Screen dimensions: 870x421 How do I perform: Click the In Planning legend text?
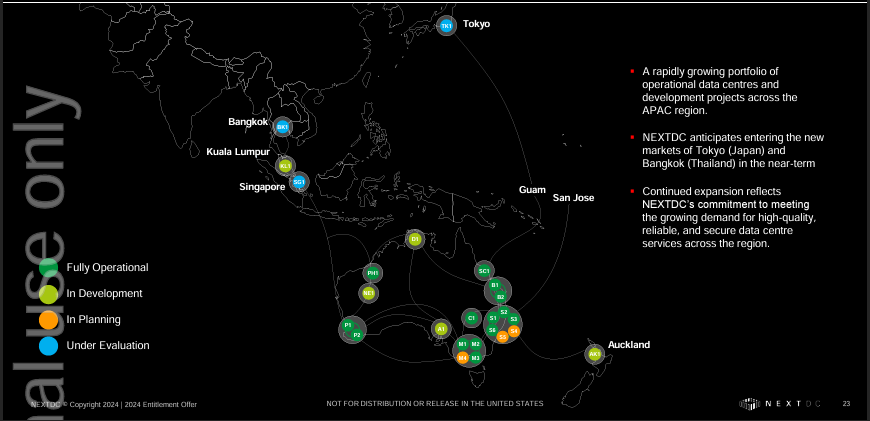(93, 319)
